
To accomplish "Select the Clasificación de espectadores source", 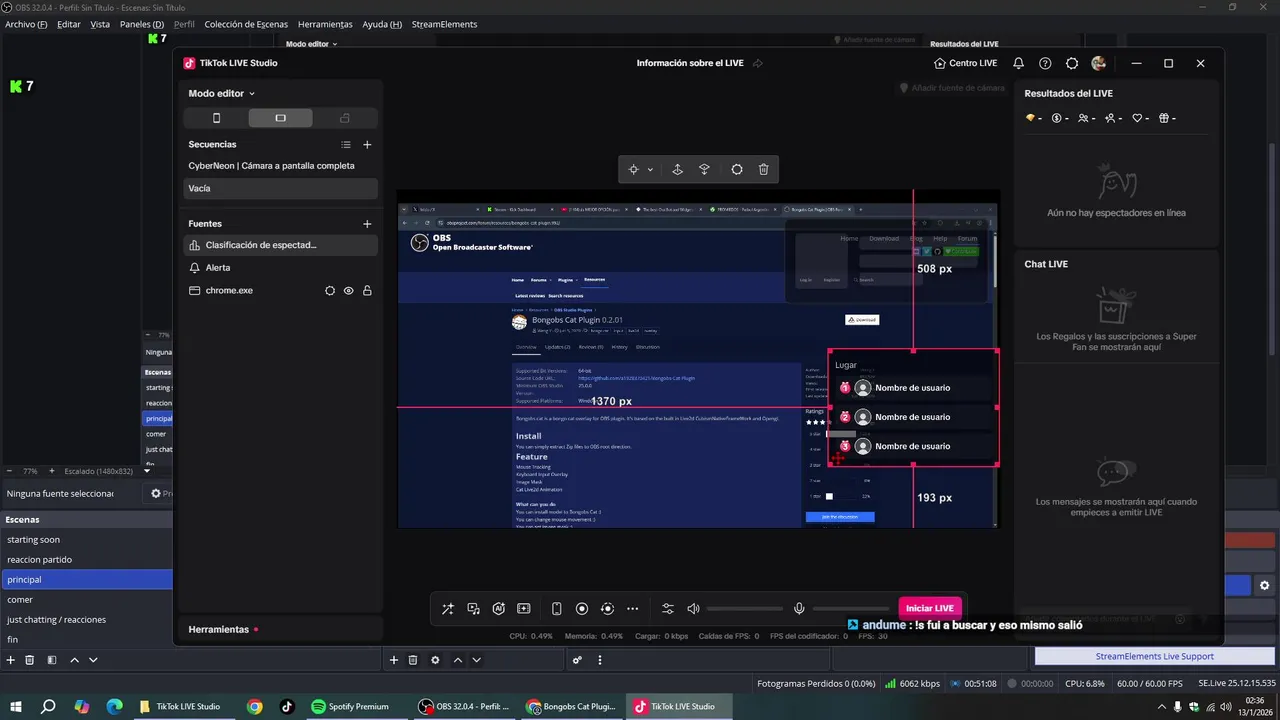I will (x=280, y=245).
